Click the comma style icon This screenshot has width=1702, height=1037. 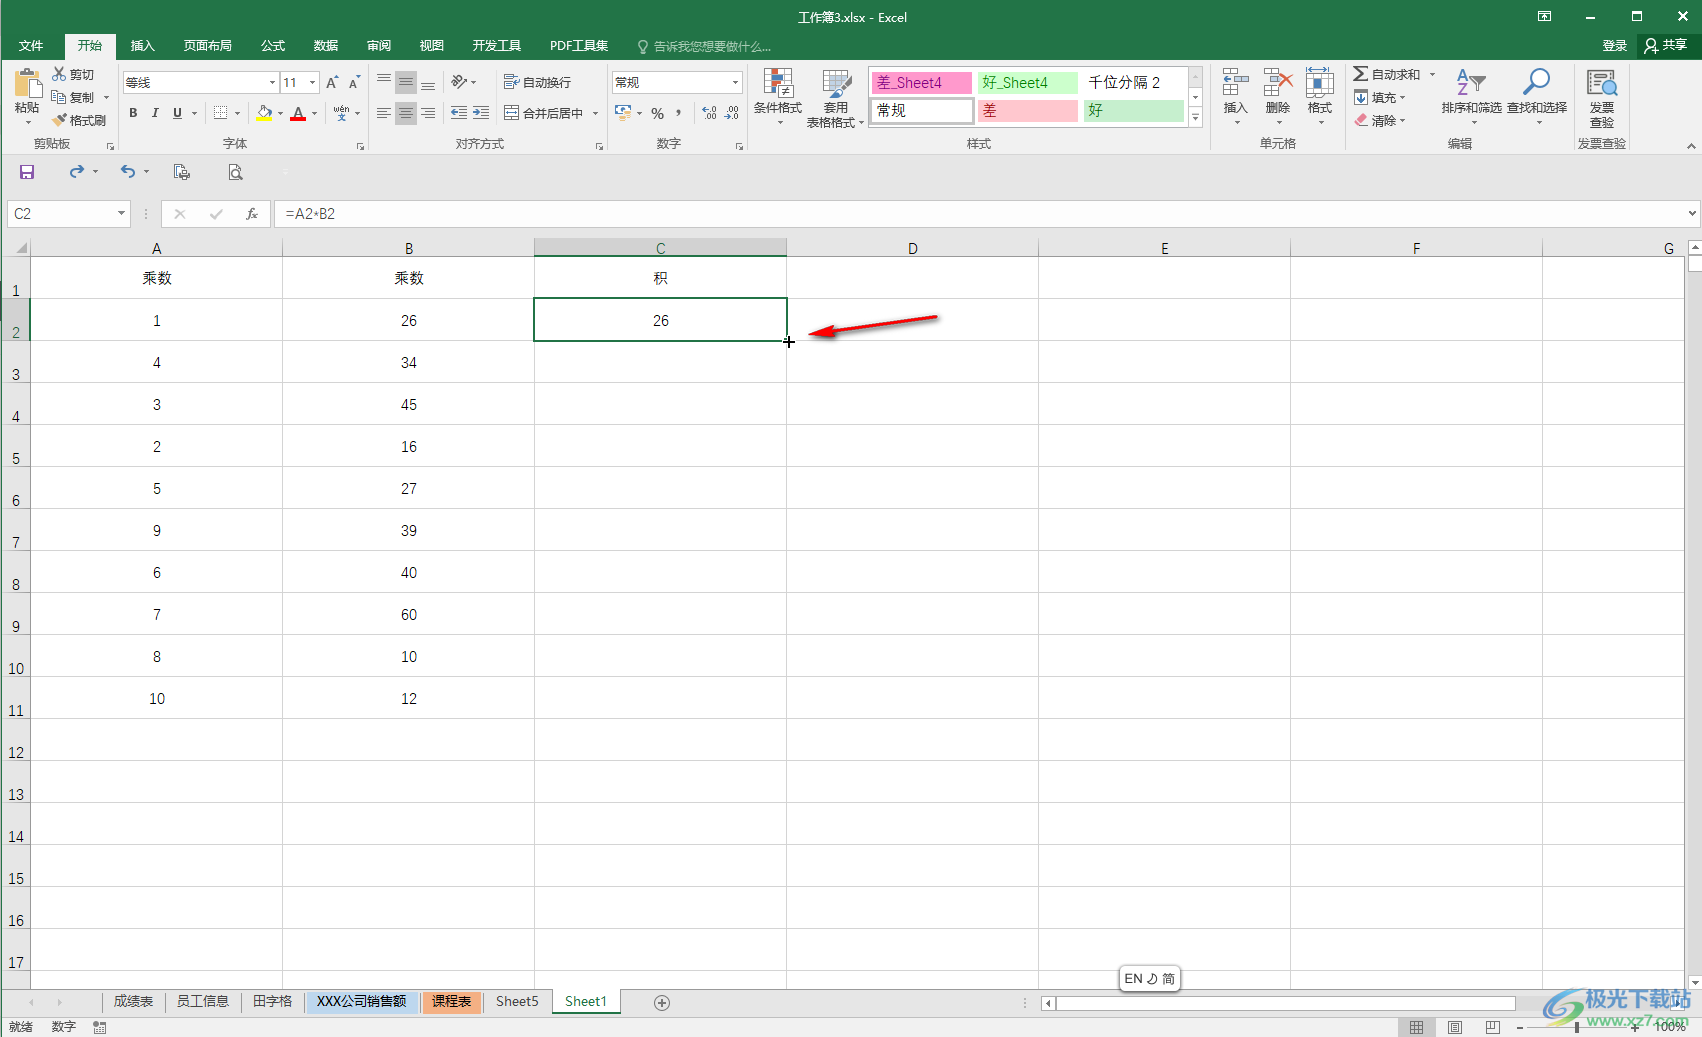click(679, 113)
